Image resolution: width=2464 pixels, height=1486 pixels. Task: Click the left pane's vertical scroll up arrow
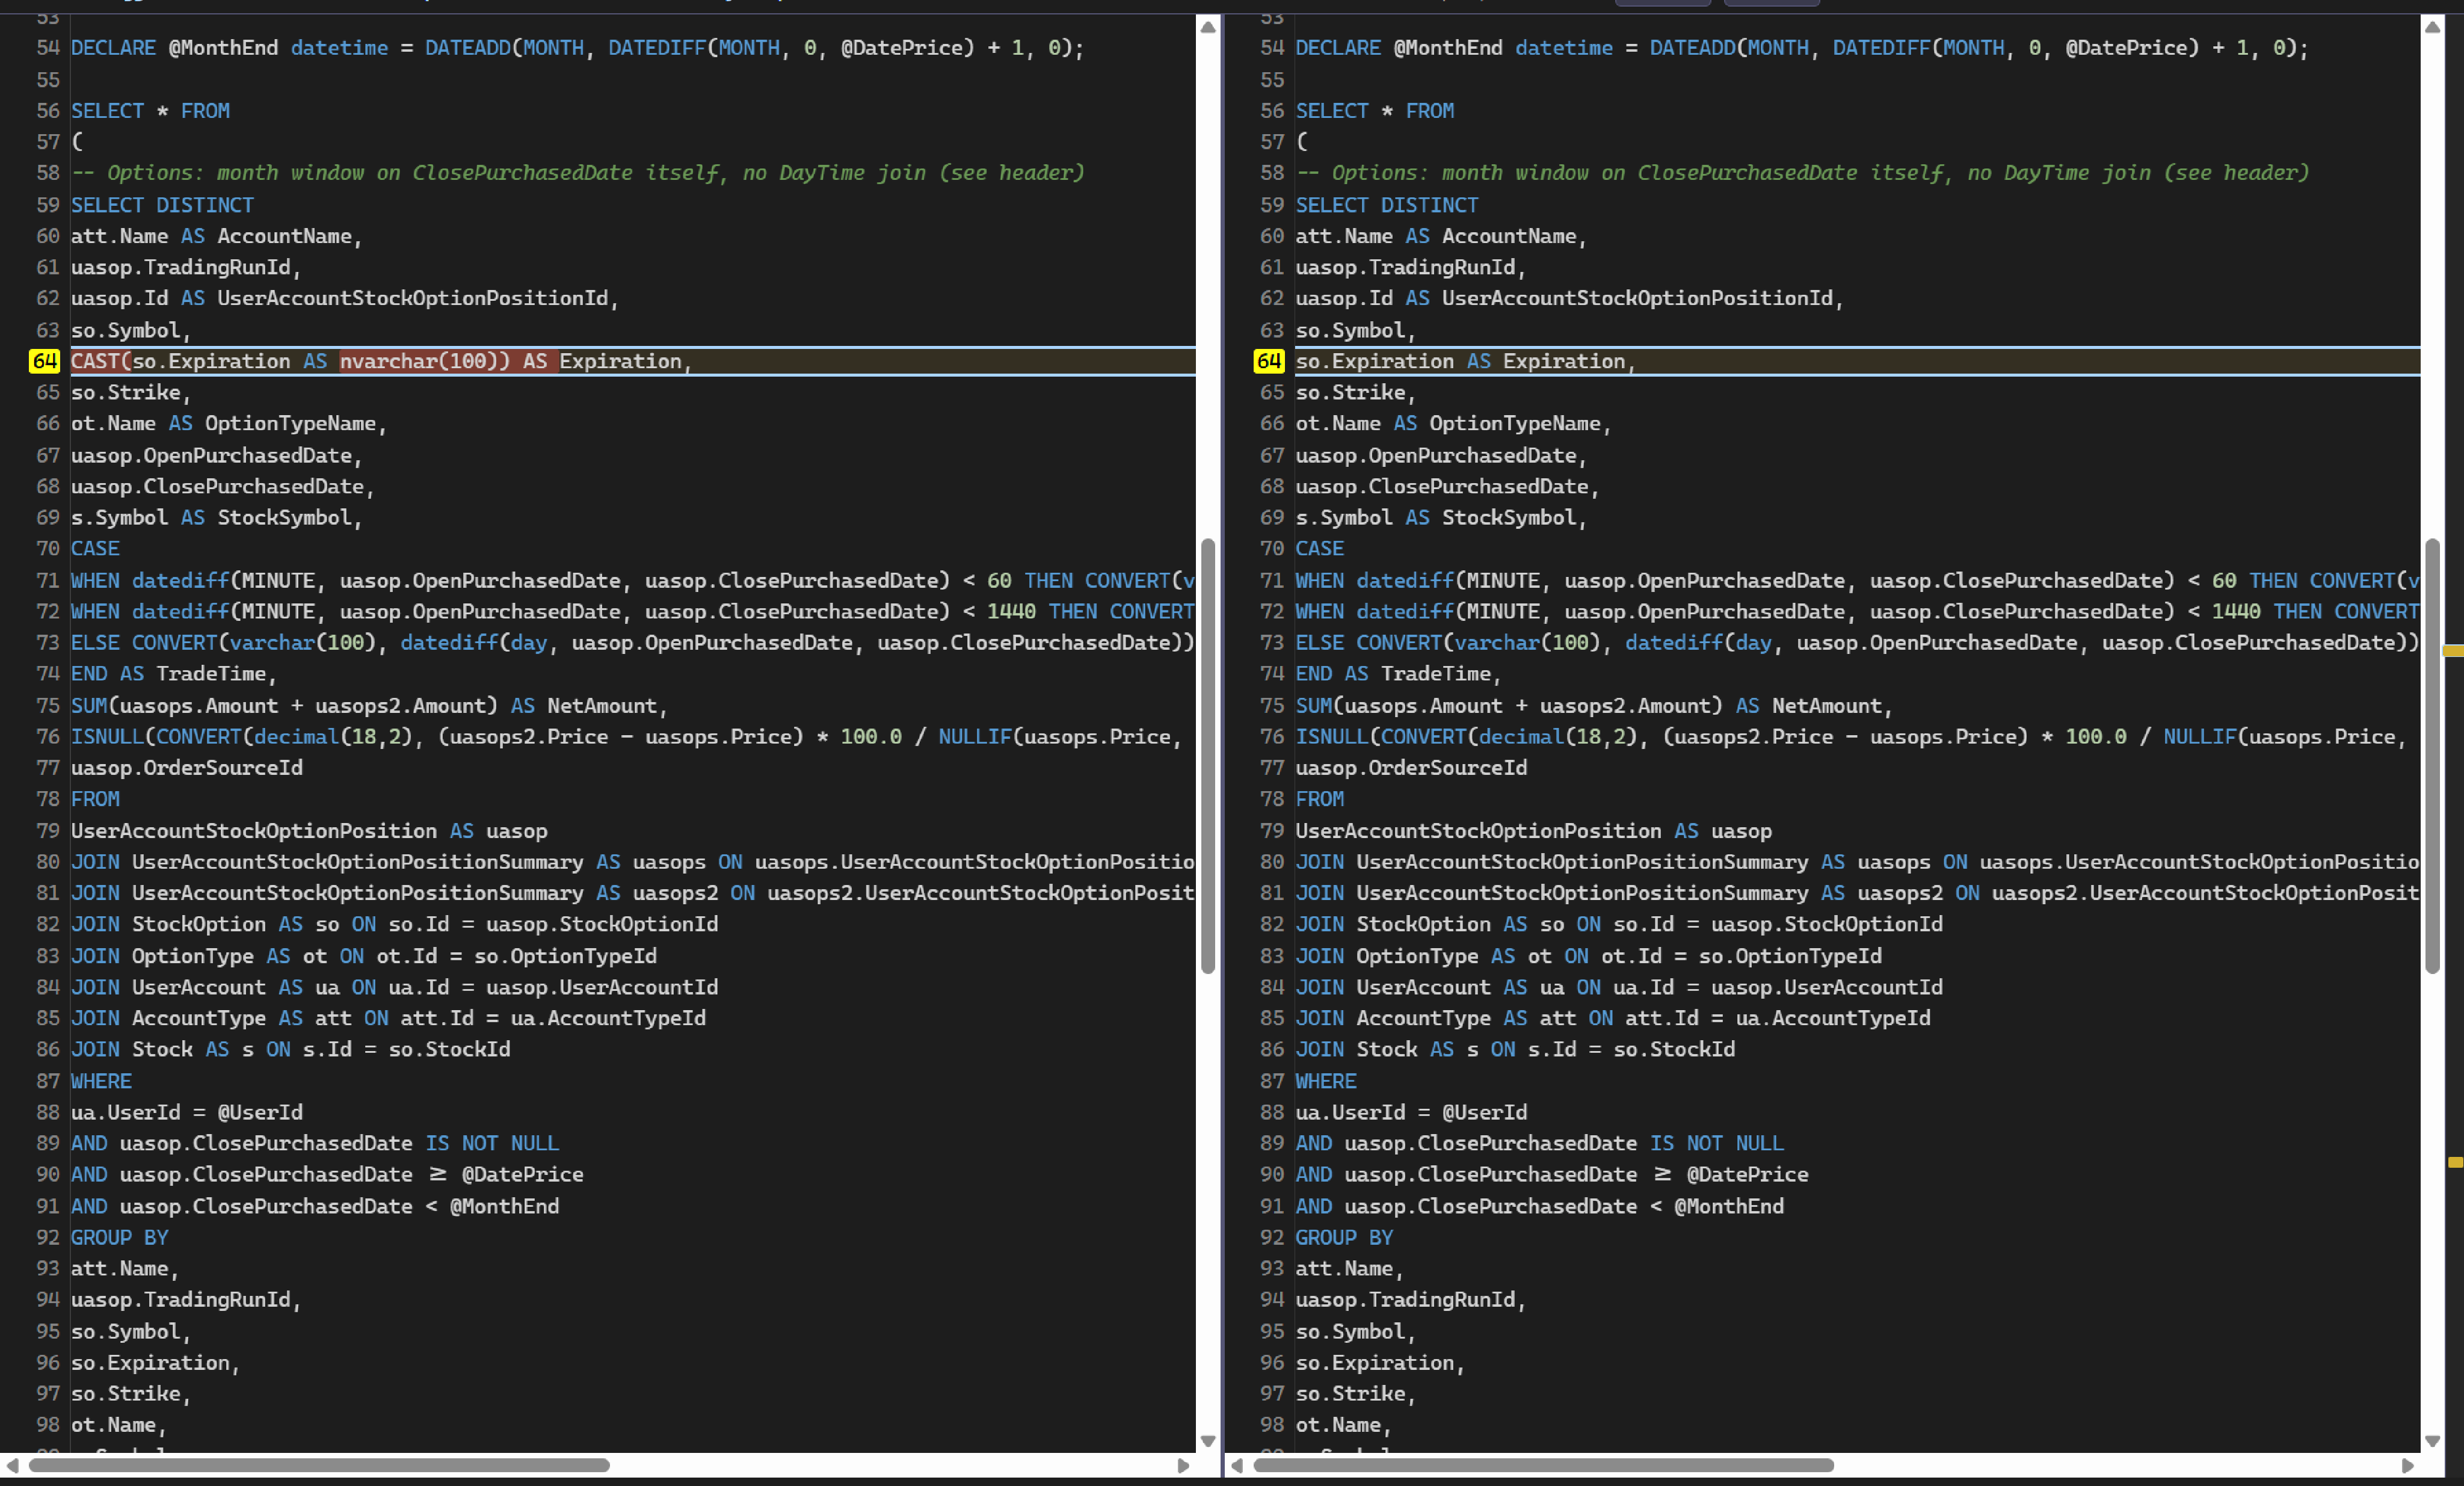pos(1207,27)
